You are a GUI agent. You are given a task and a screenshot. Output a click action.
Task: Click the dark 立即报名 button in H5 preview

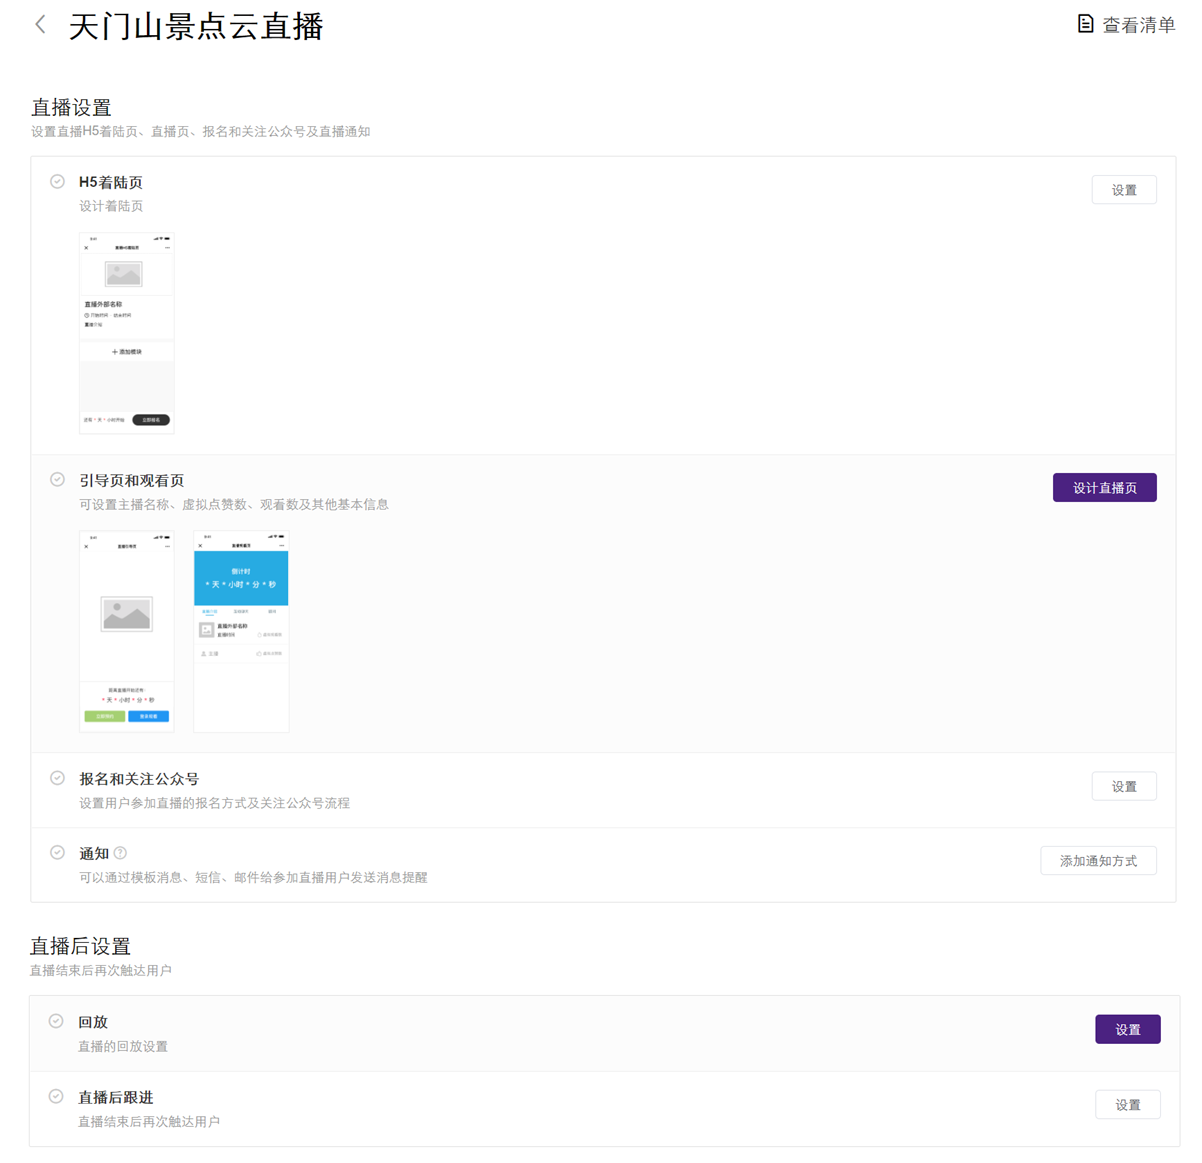click(151, 420)
